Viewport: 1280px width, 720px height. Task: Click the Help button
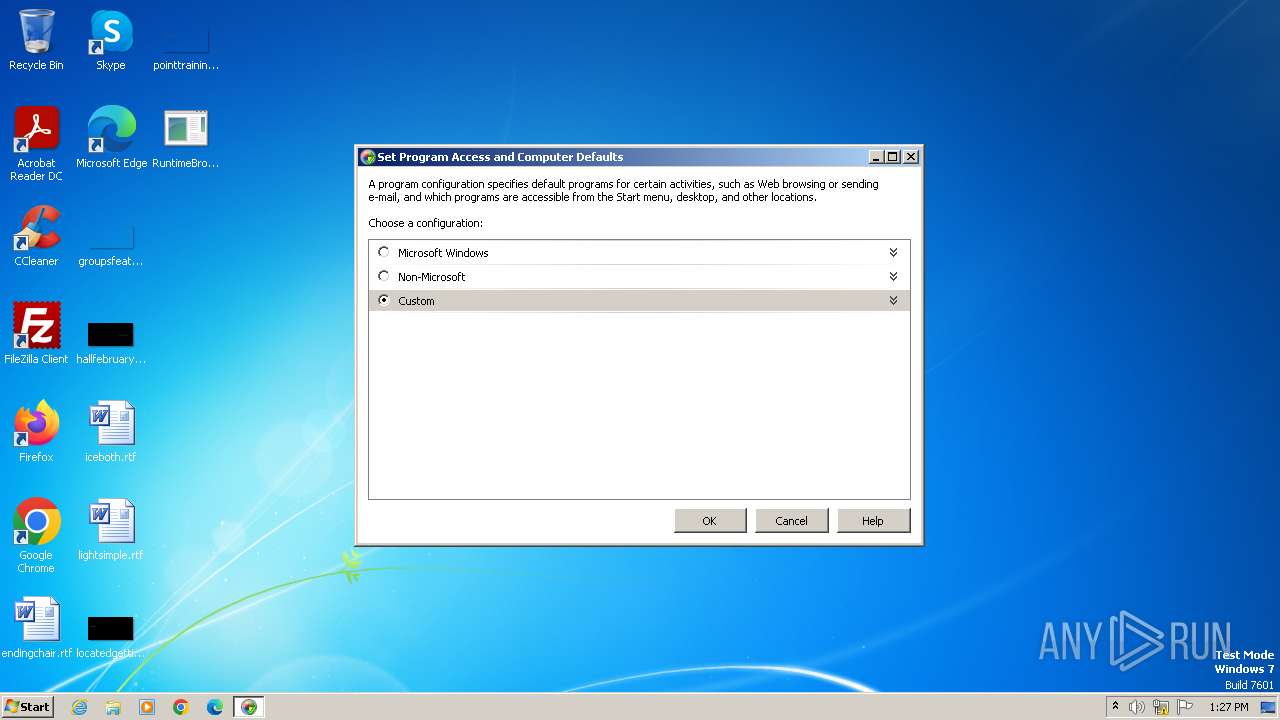click(x=873, y=520)
